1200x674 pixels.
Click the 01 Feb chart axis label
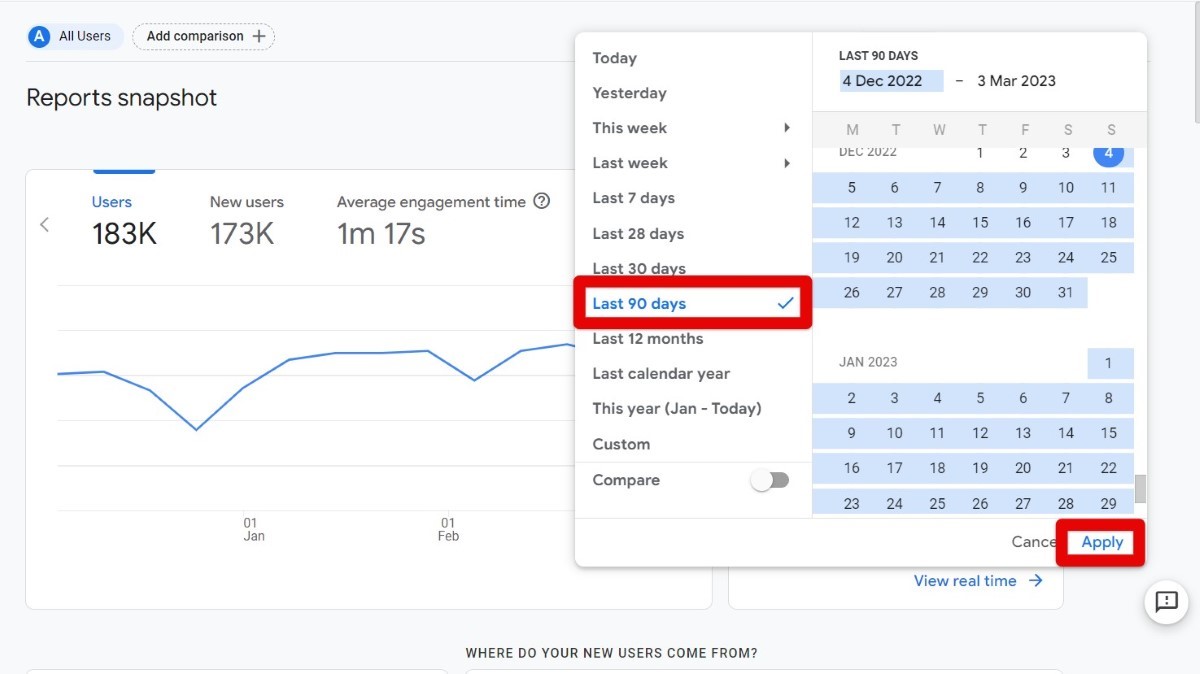448,530
